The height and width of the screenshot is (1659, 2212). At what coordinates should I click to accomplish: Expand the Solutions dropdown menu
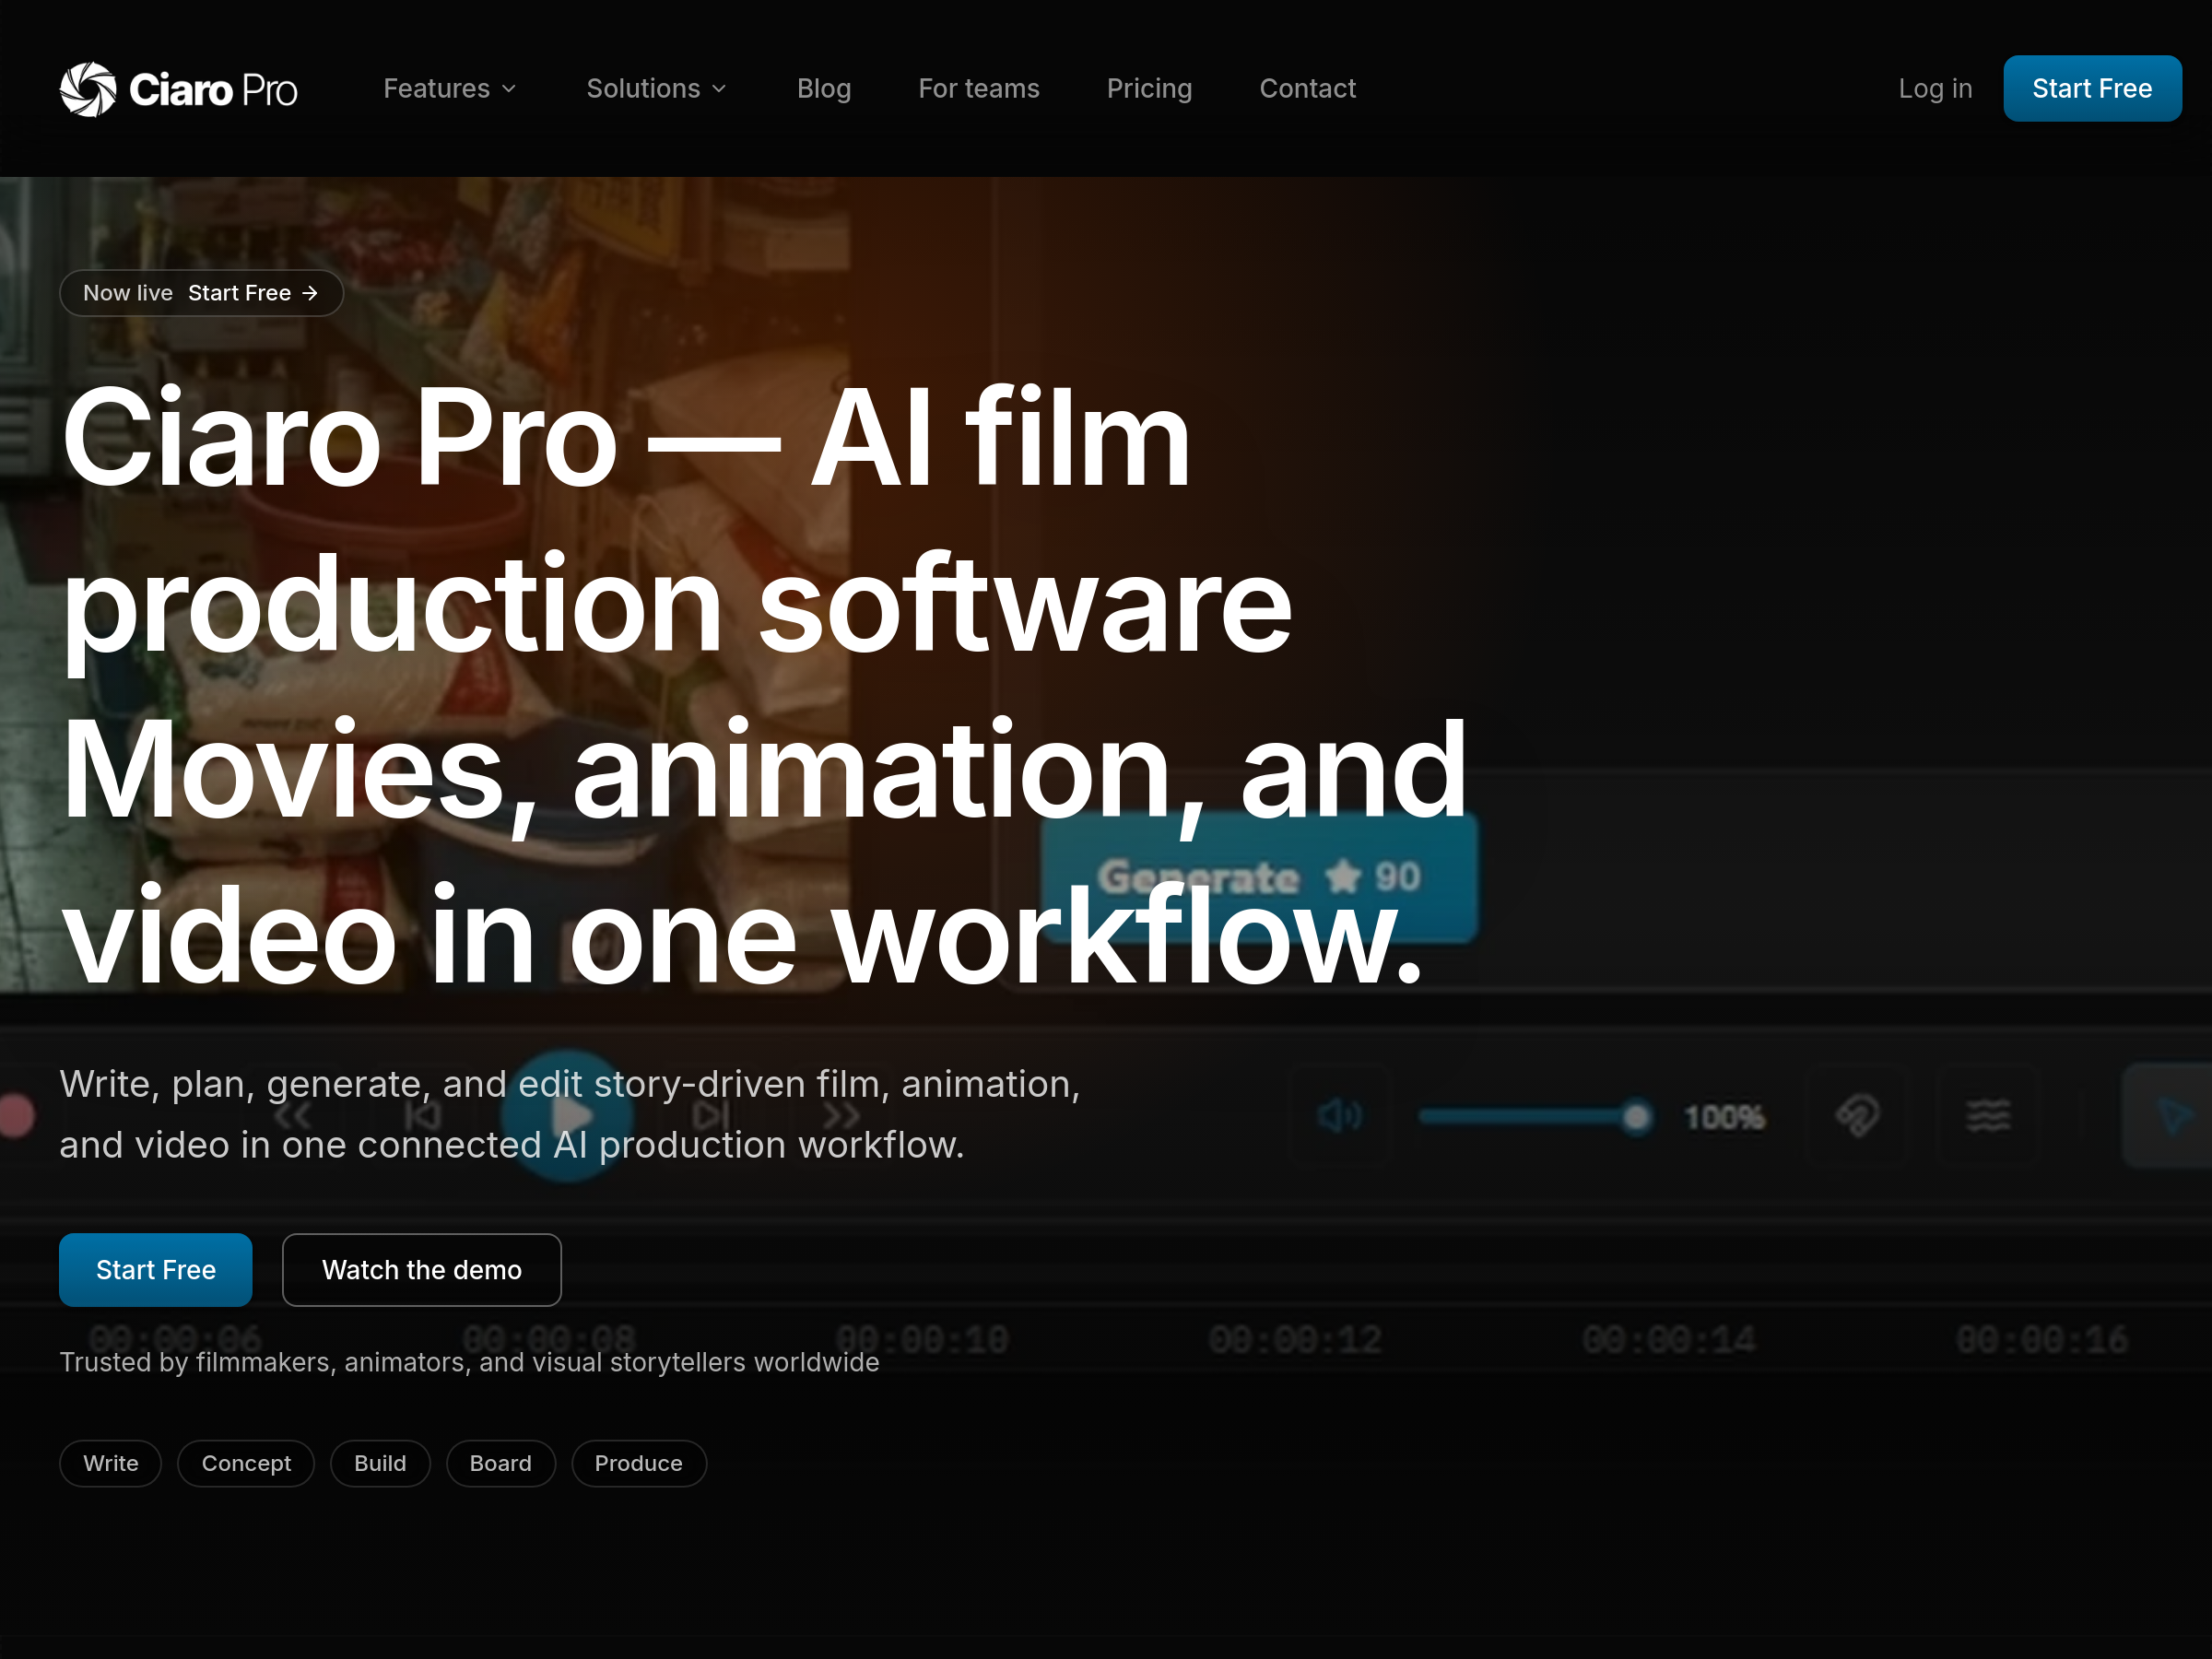pos(656,89)
